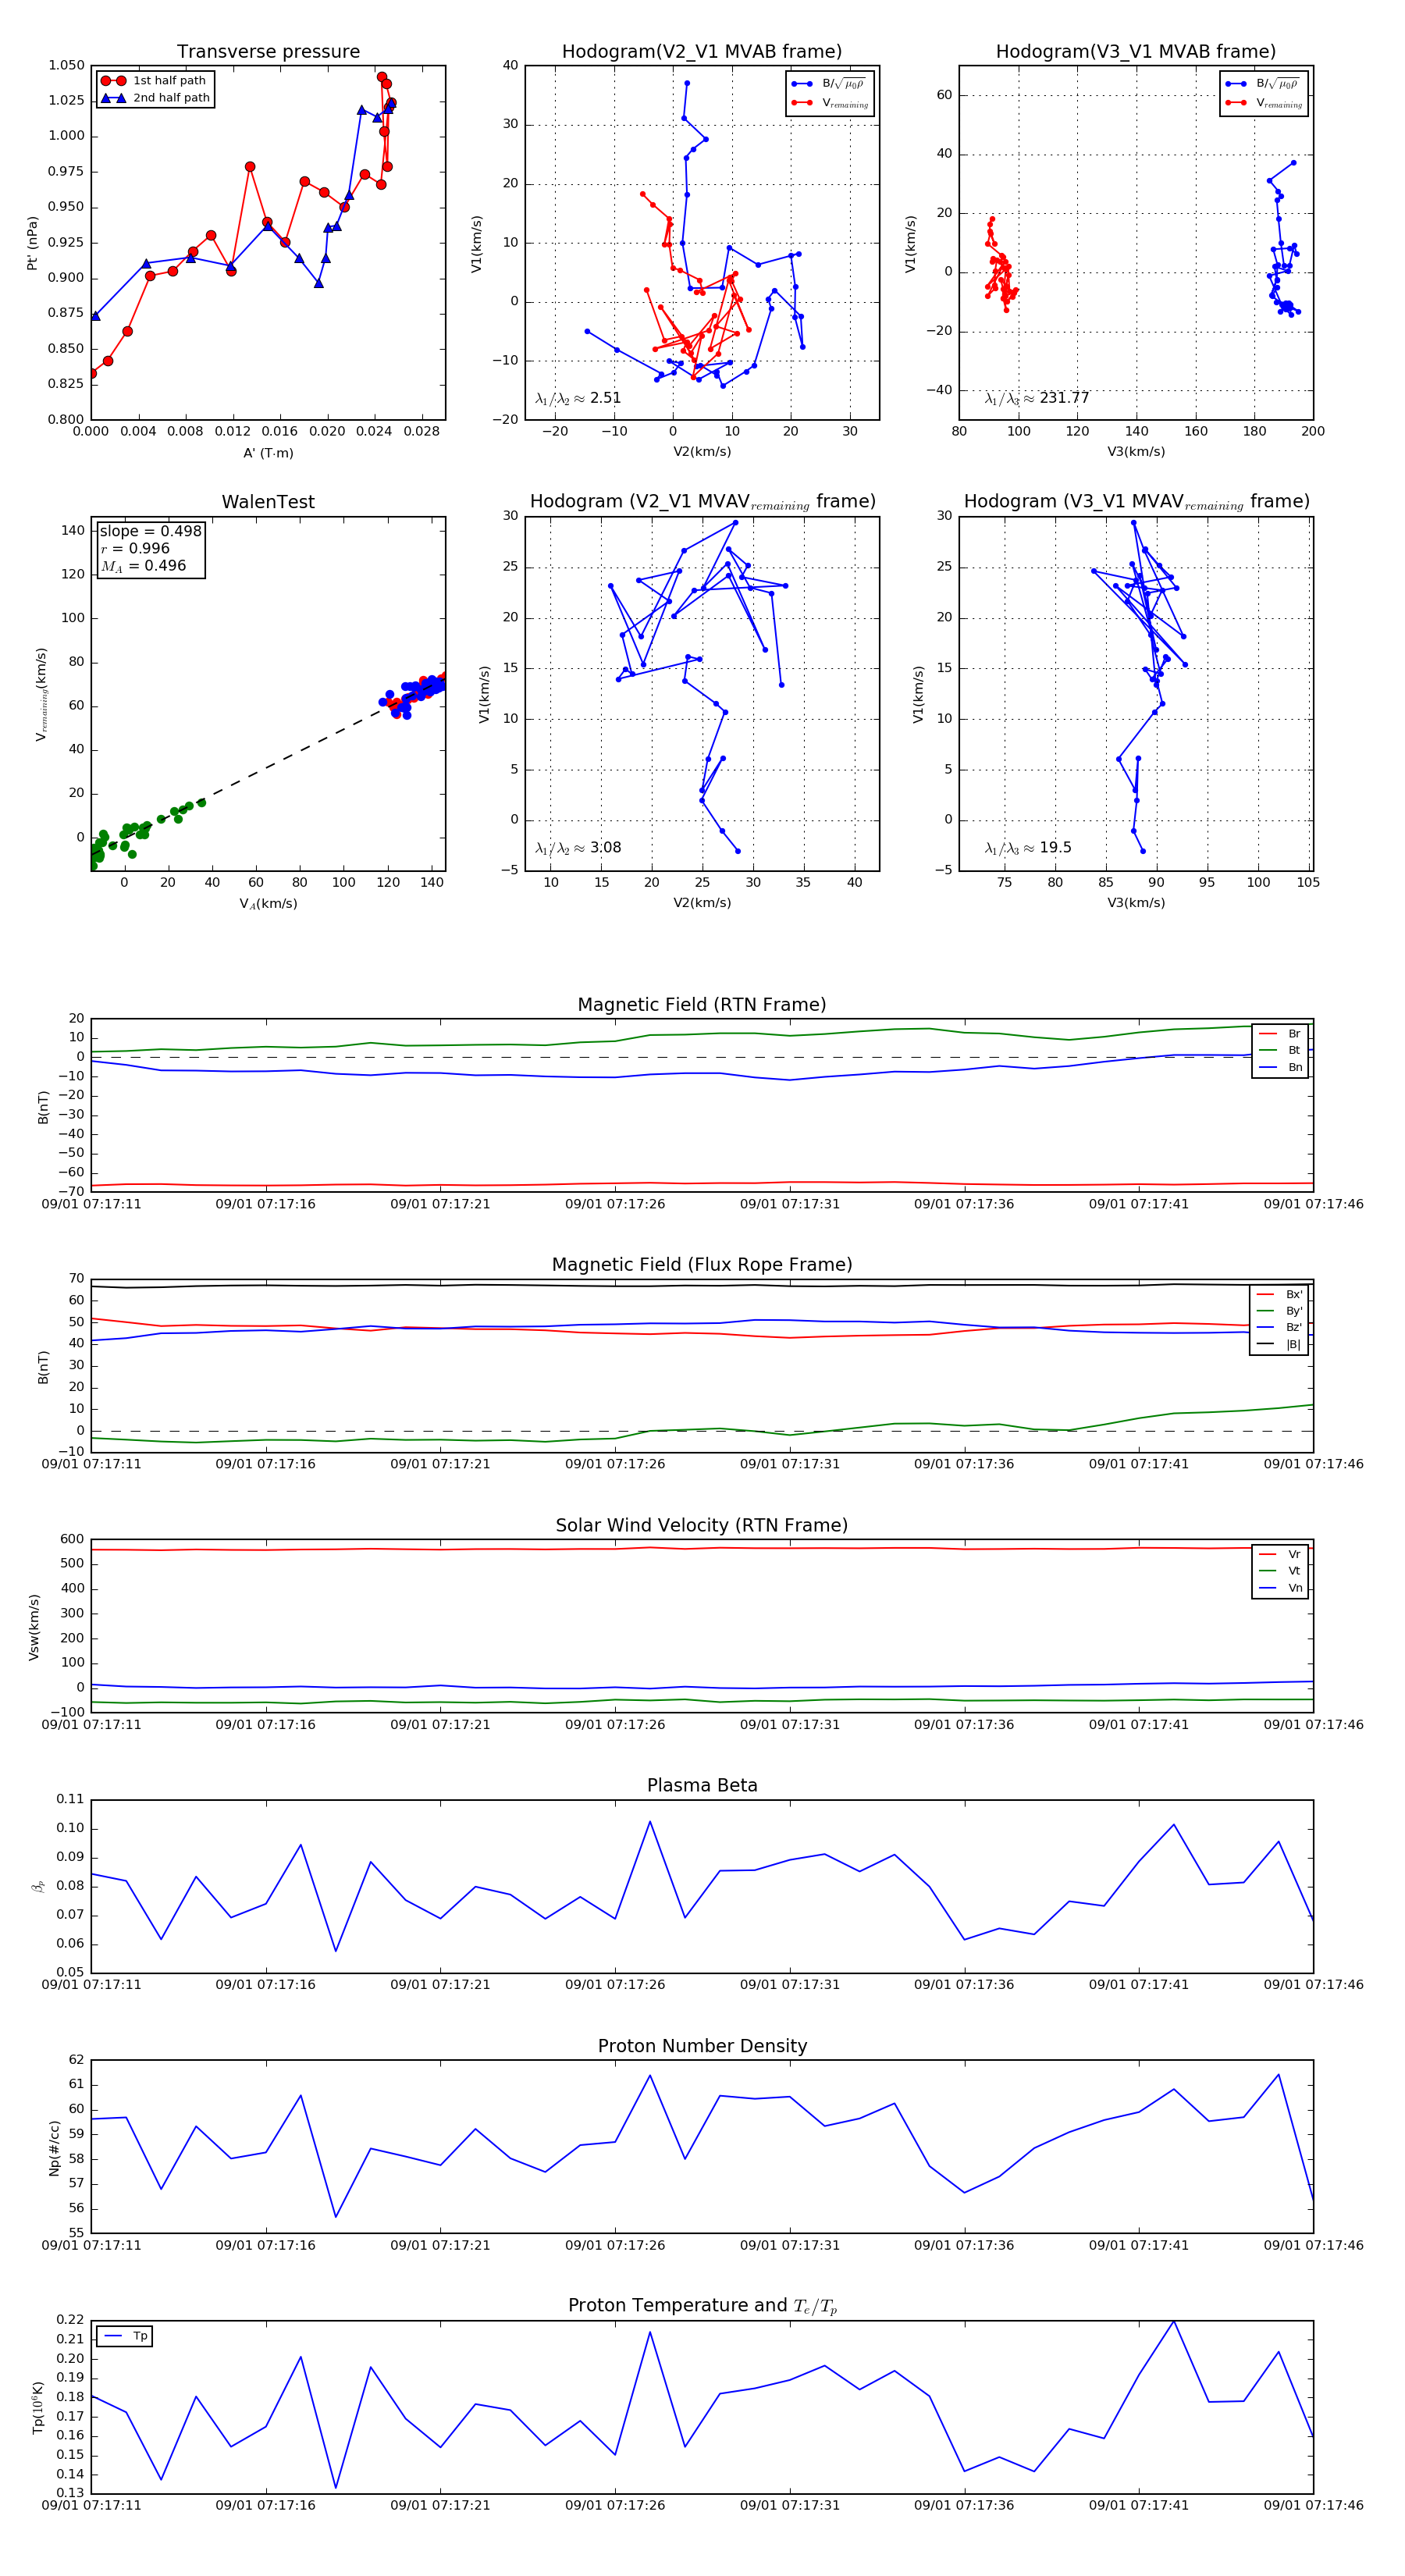
Task: Click the "Vr" legend entry
Action: 1280,1554
